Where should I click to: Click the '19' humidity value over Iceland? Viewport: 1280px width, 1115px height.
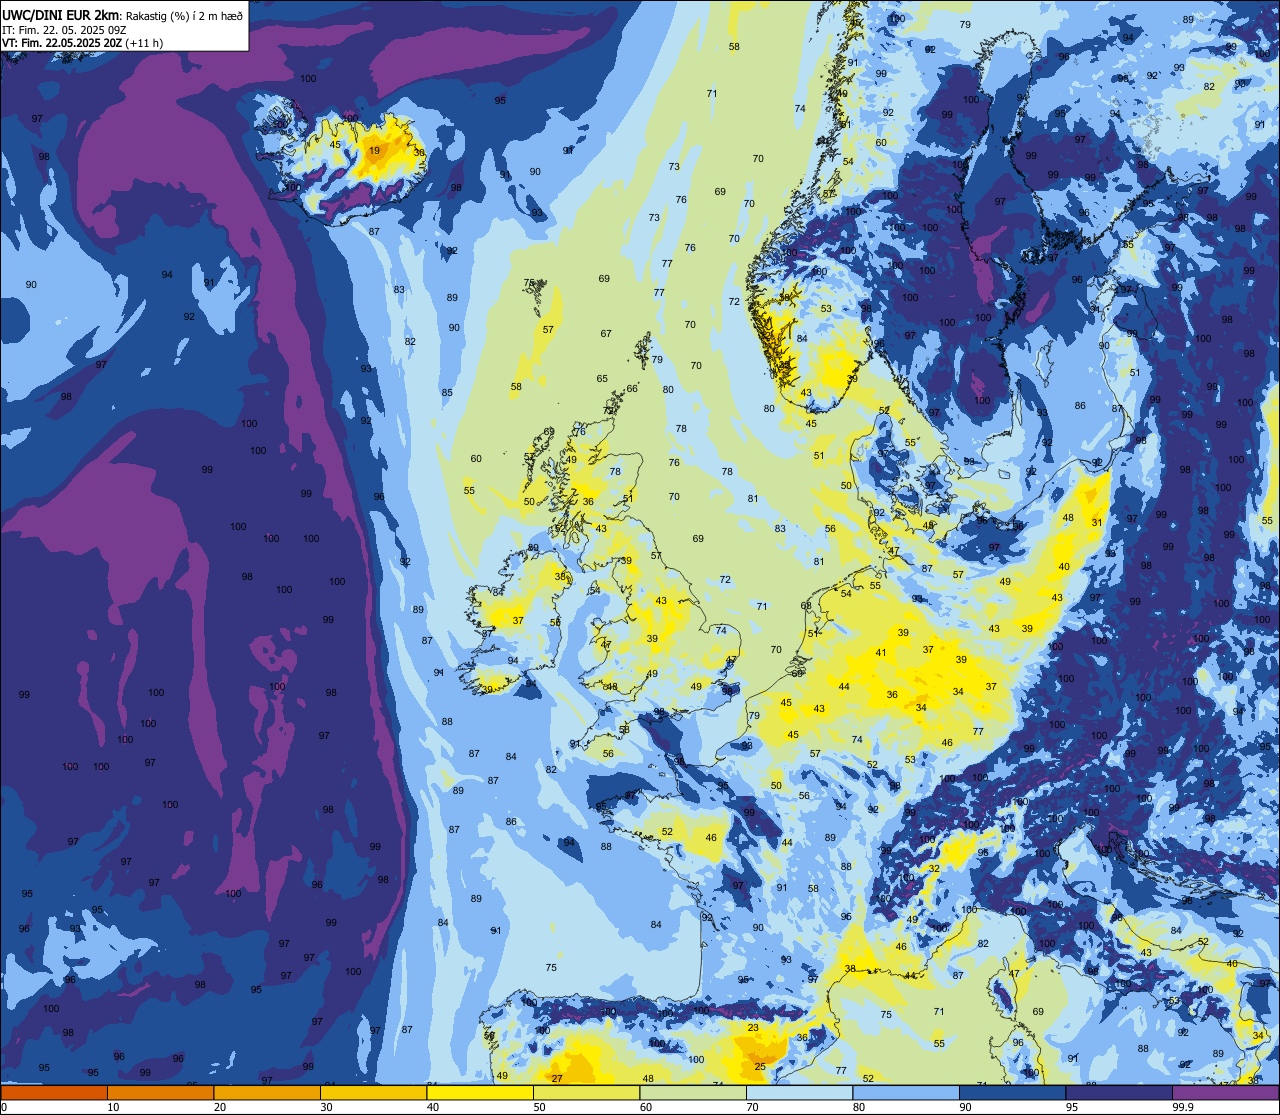coord(374,151)
